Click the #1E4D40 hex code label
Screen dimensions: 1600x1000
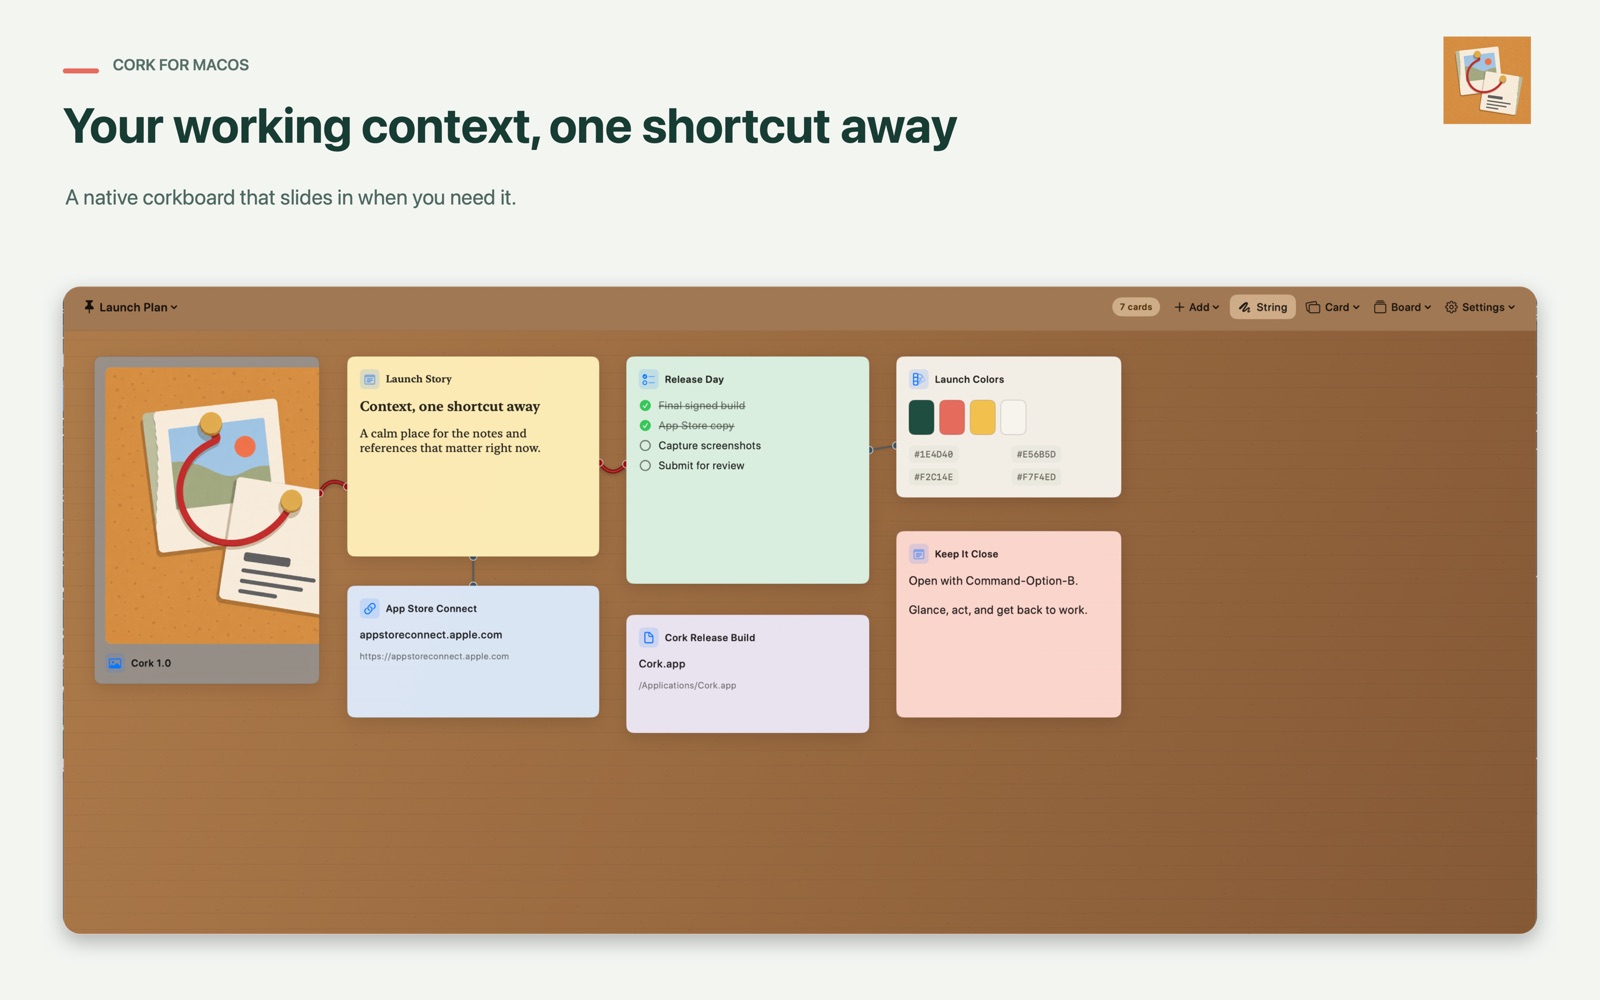click(x=933, y=454)
